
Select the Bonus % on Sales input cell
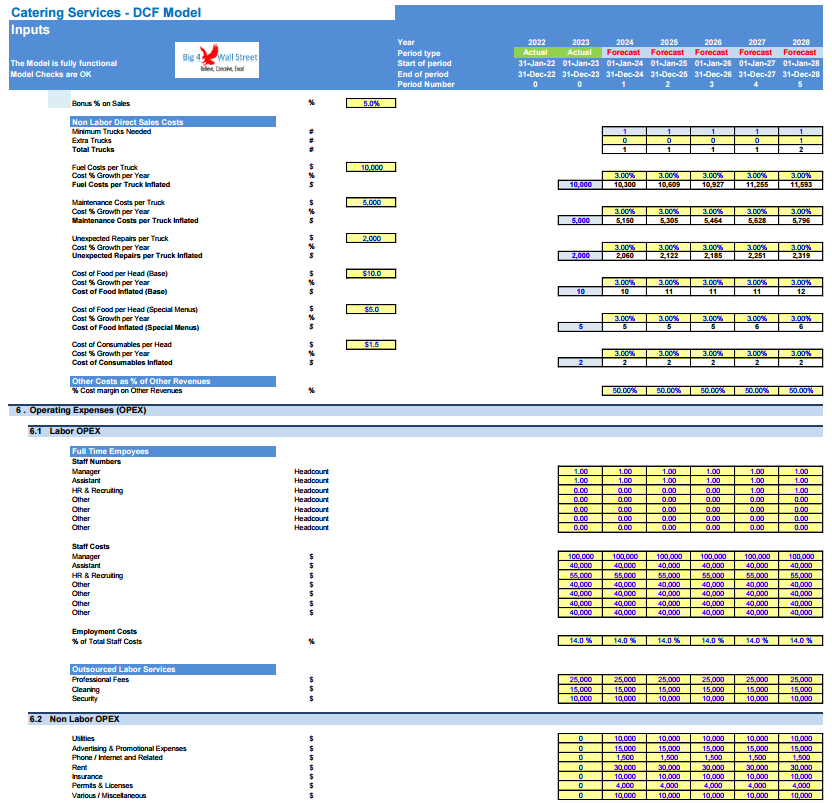click(x=371, y=103)
